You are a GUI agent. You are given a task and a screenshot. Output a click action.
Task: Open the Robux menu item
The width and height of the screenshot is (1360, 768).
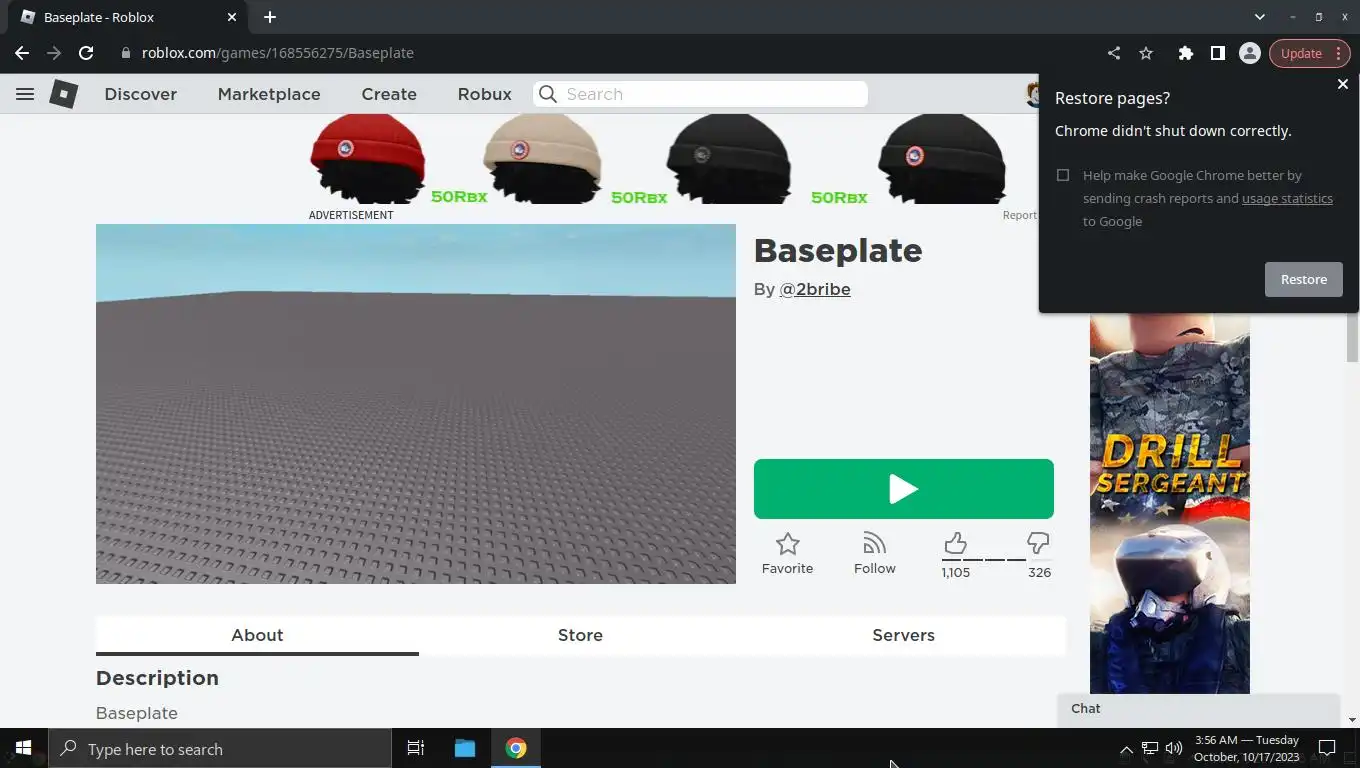(x=484, y=94)
